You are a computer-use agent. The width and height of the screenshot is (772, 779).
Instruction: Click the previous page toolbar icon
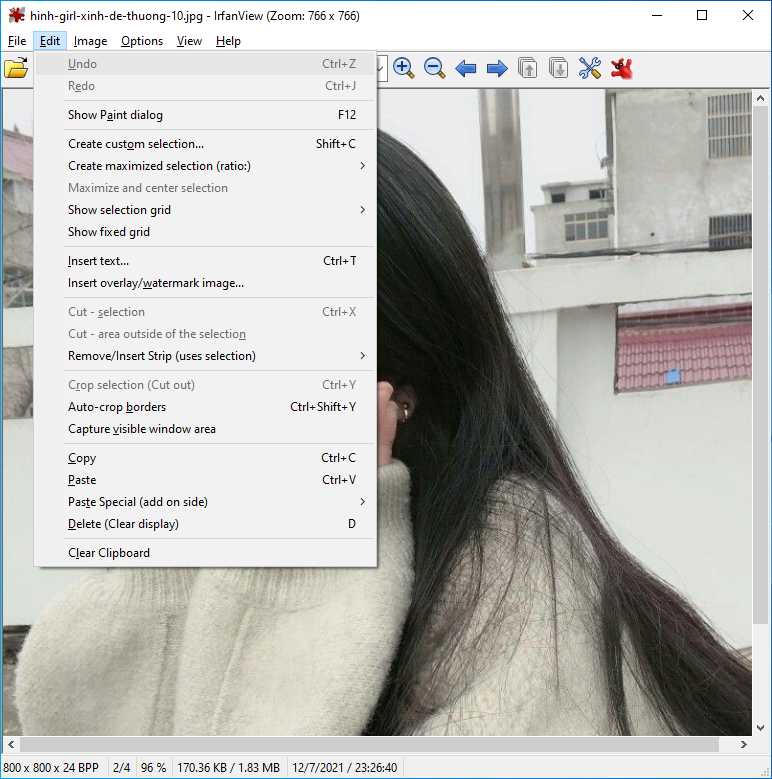click(x=527, y=68)
